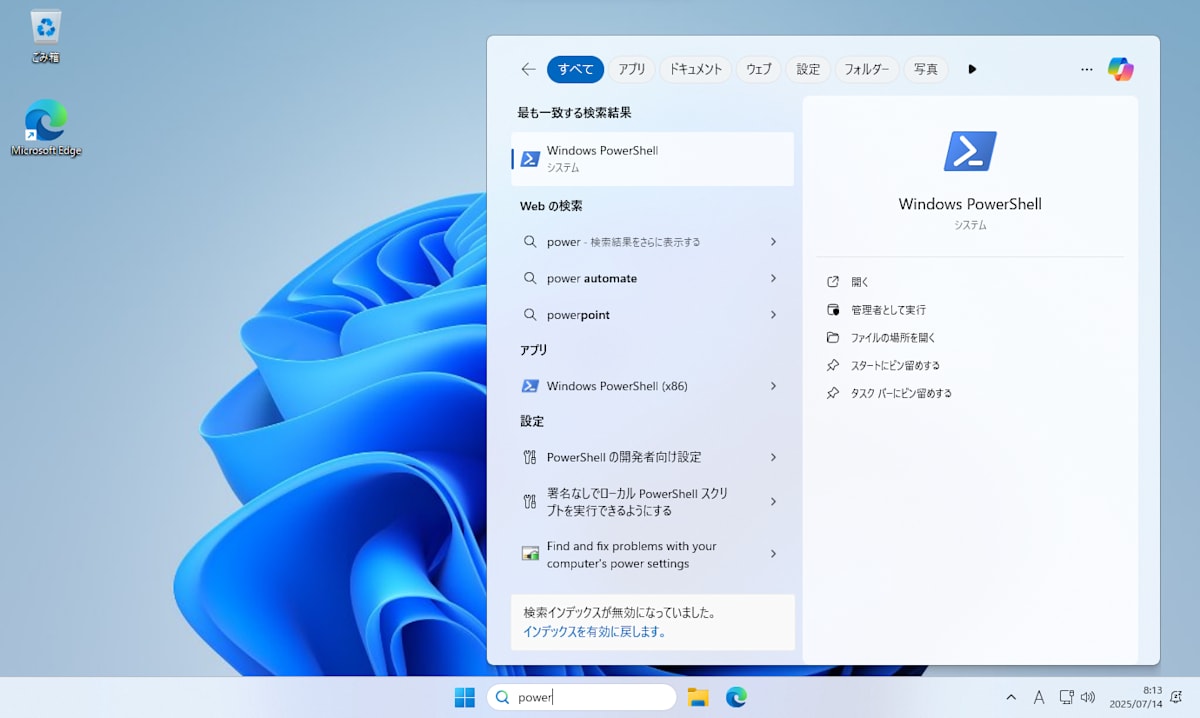Choose ファイルの場所を開く
This screenshot has height=718, width=1200.
pyautogui.click(x=893, y=338)
